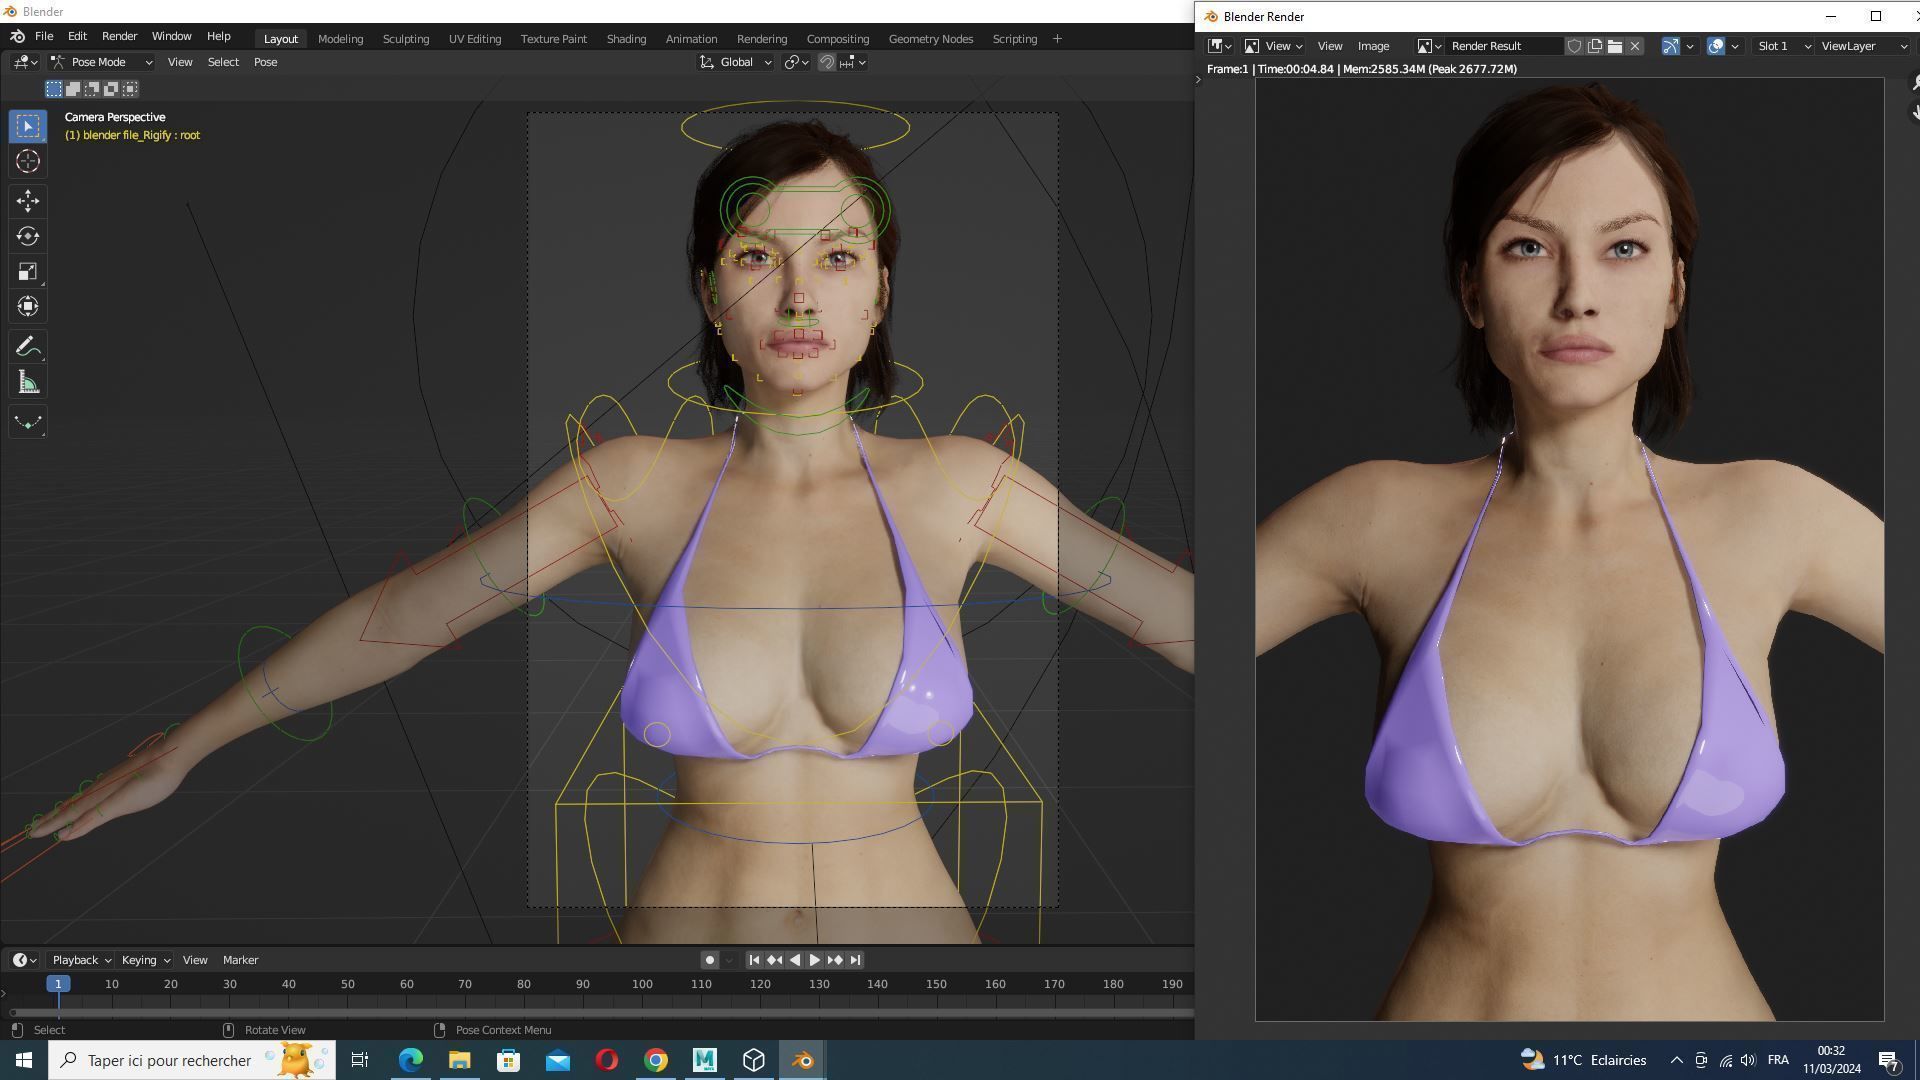Image resolution: width=1920 pixels, height=1080 pixels.
Task: Select the Cursor tool in toolbar
Action: [27, 161]
